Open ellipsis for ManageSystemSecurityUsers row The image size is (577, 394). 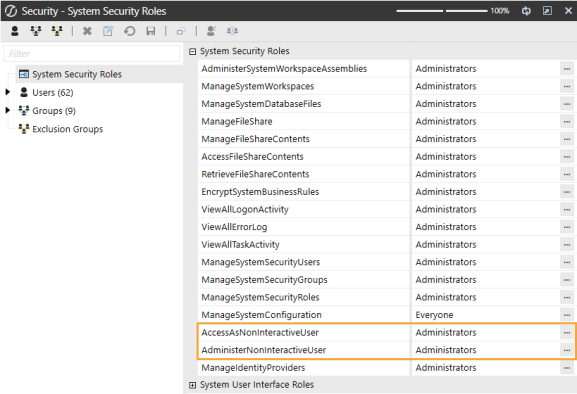567,262
